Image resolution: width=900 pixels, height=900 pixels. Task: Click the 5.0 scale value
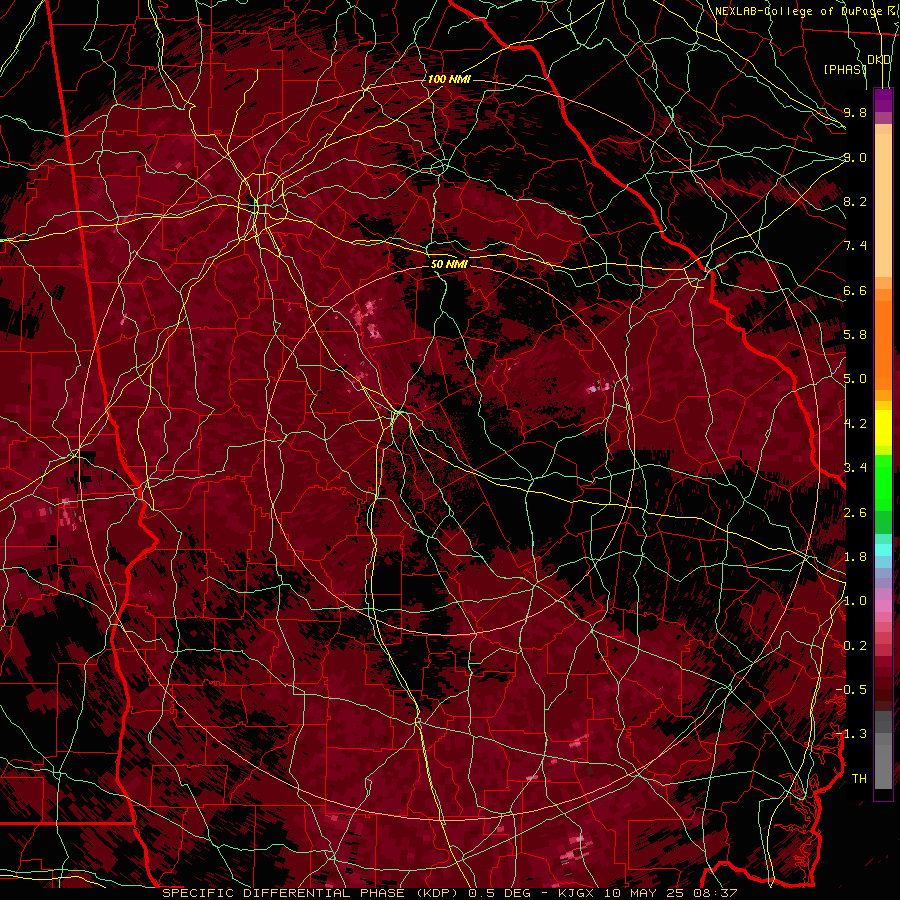[x=855, y=379]
